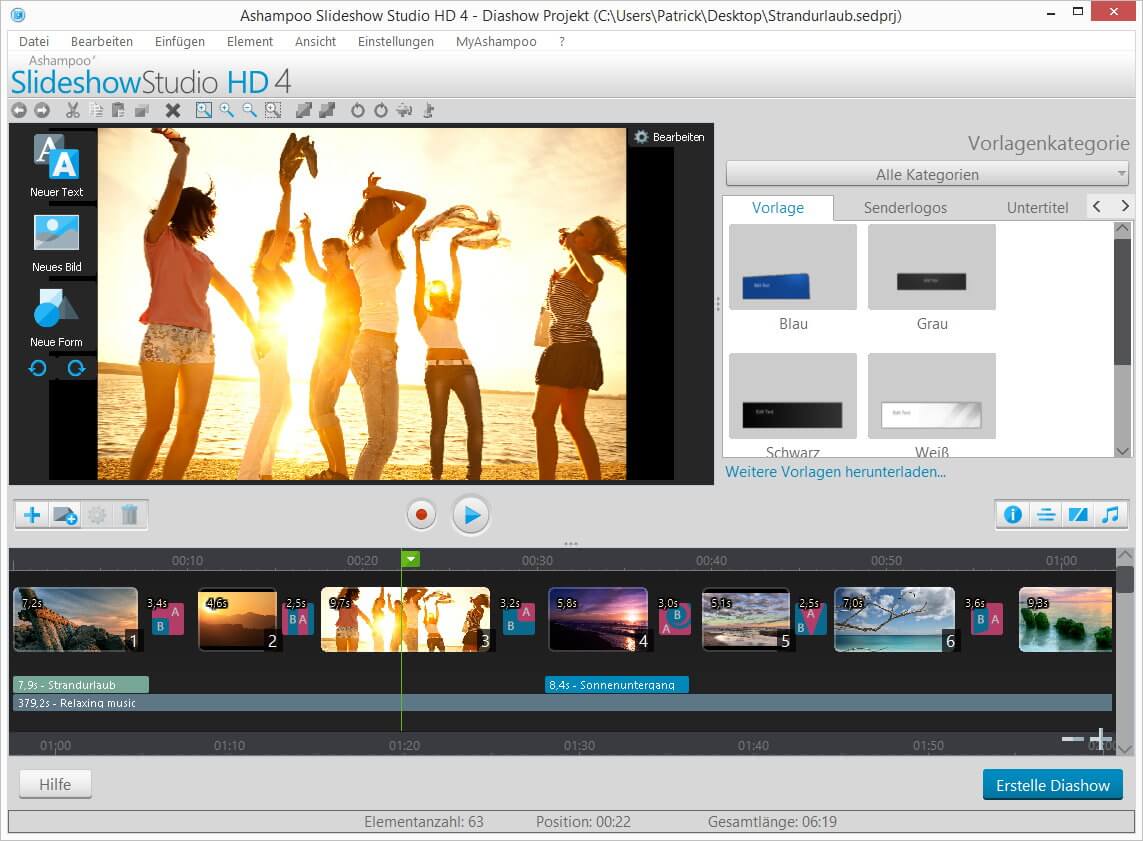Screen dimensions: 1143x841
Task: Open the Einstellungen menu
Action: pyautogui.click(x=395, y=41)
